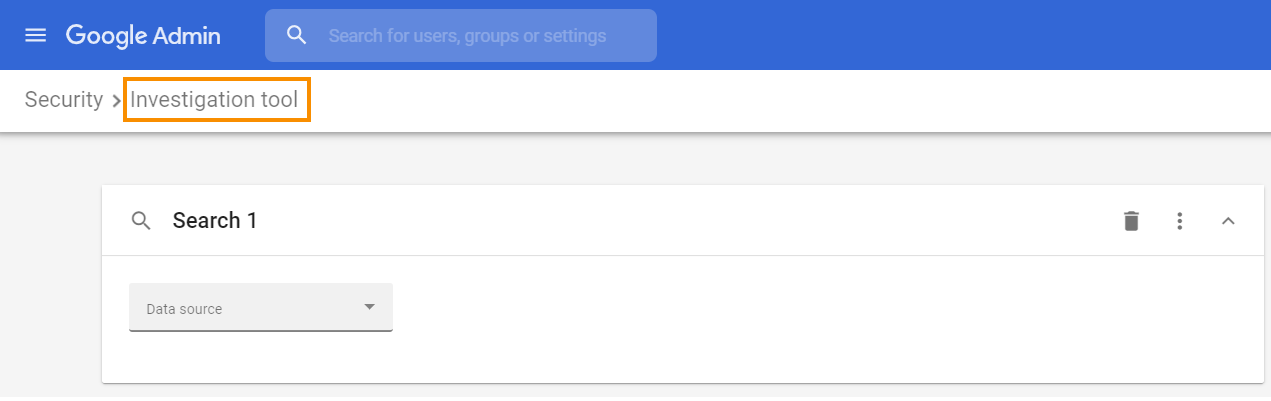Screen dimensions: 1271x401
Task: Click the Search 1 title text
Action: (x=215, y=221)
